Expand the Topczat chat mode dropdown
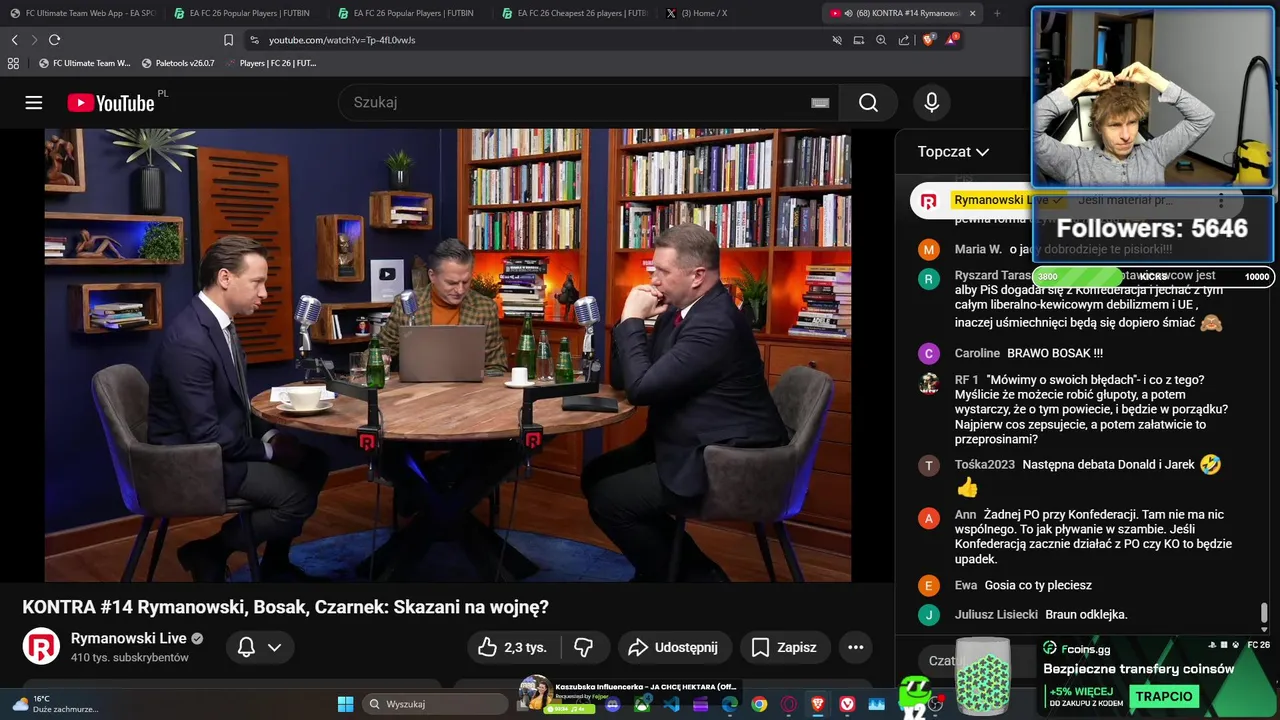This screenshot has height=720, width=1280. point(953,152)
